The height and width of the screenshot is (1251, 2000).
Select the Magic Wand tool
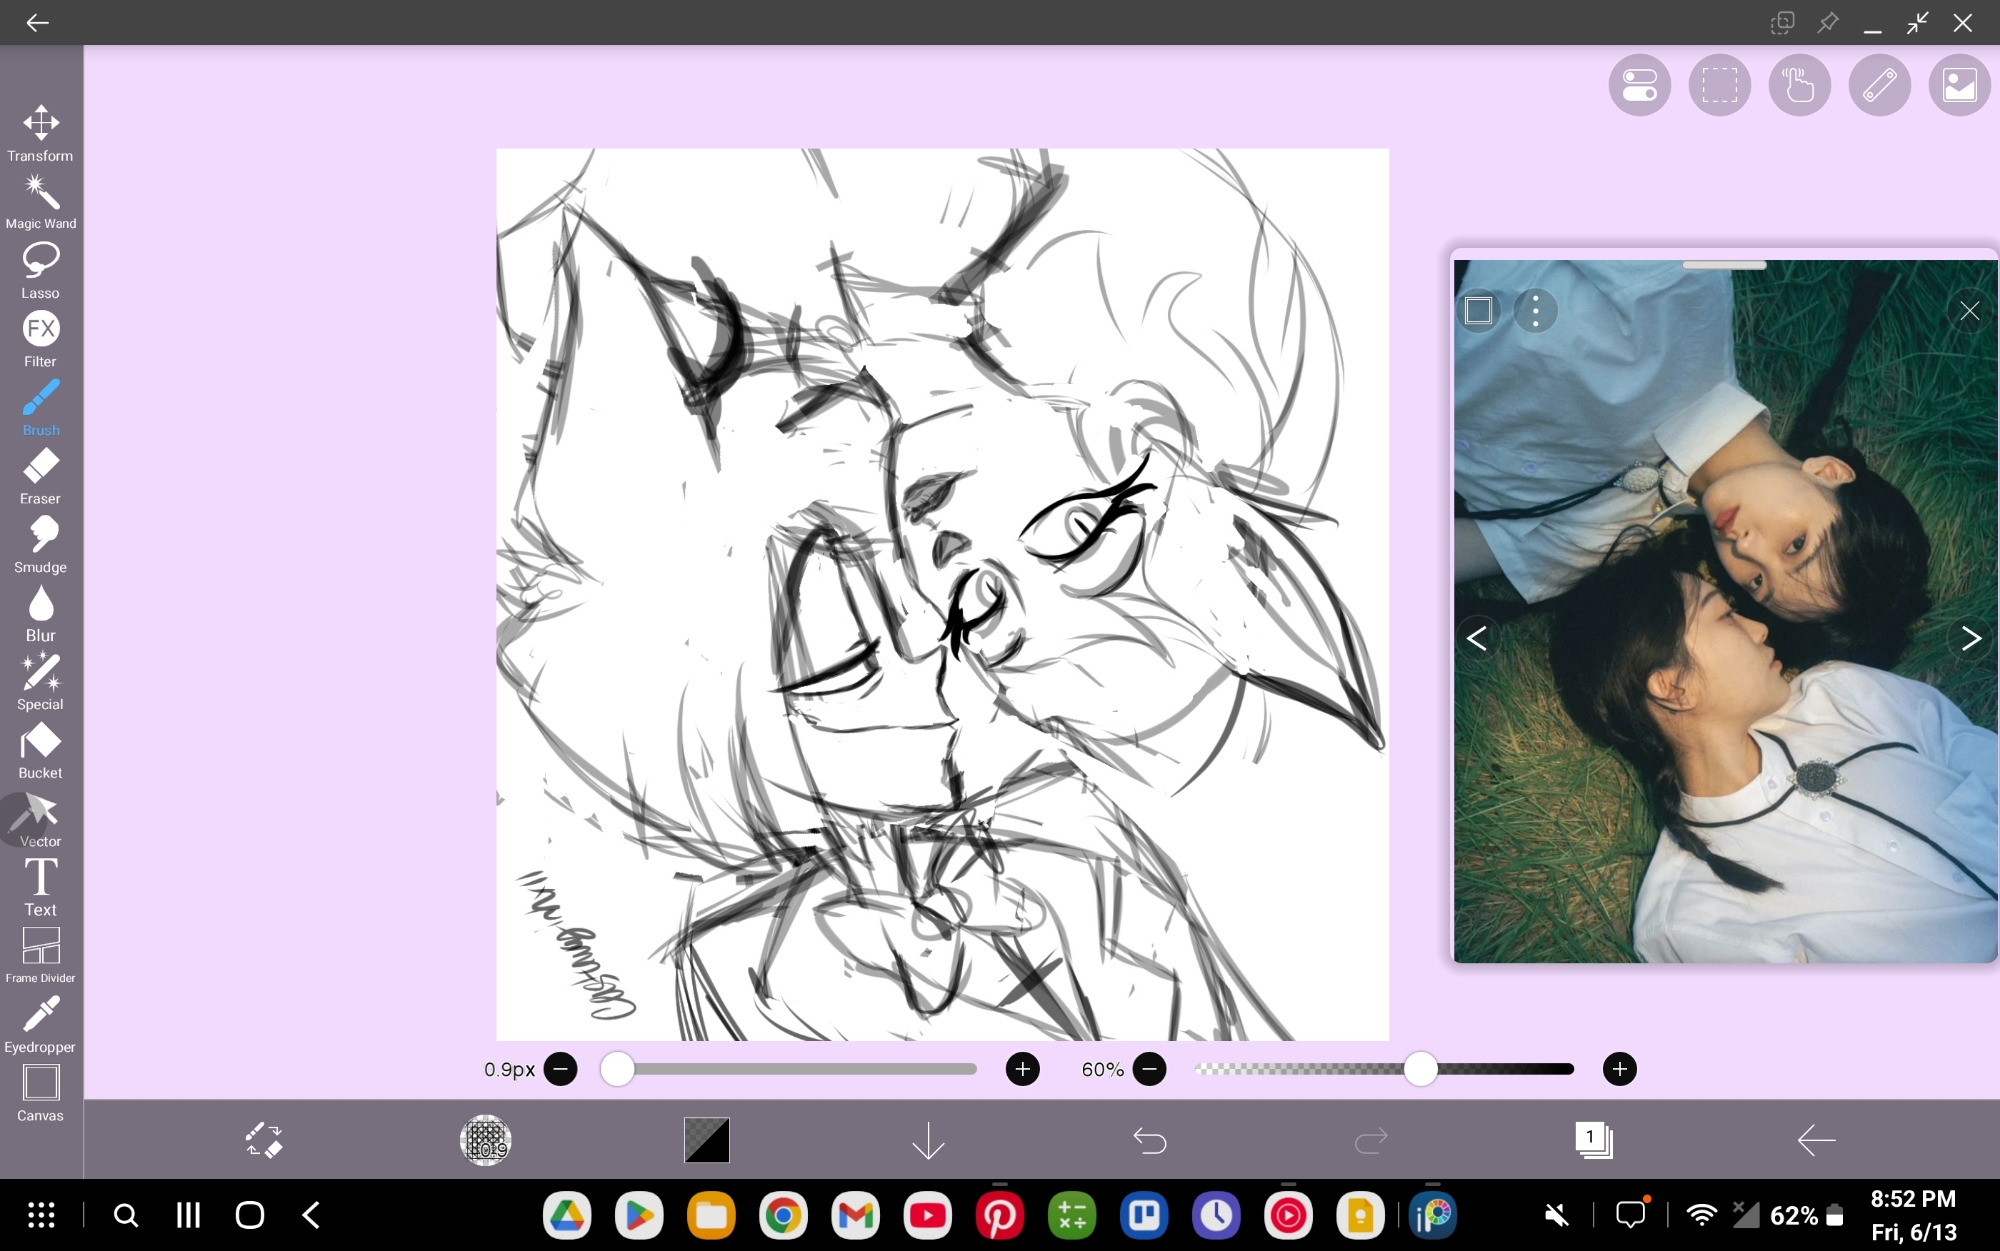[x=41, y=201]
